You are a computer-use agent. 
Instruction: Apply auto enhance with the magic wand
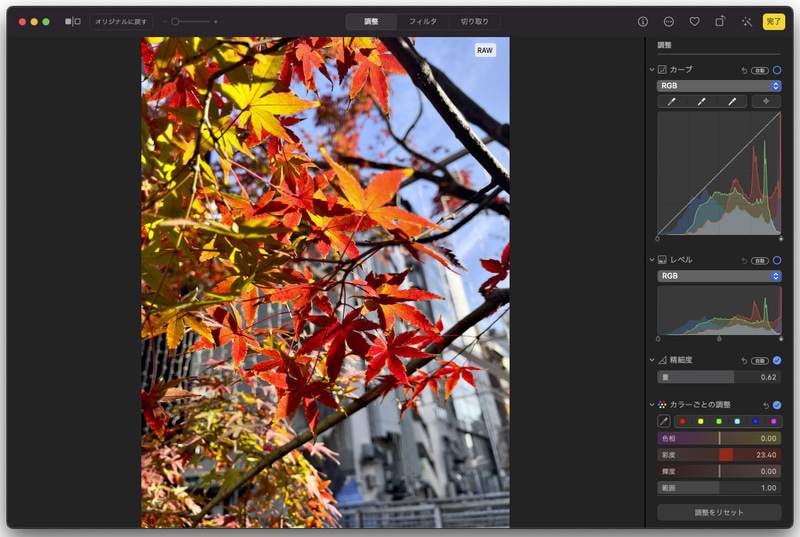747,21
